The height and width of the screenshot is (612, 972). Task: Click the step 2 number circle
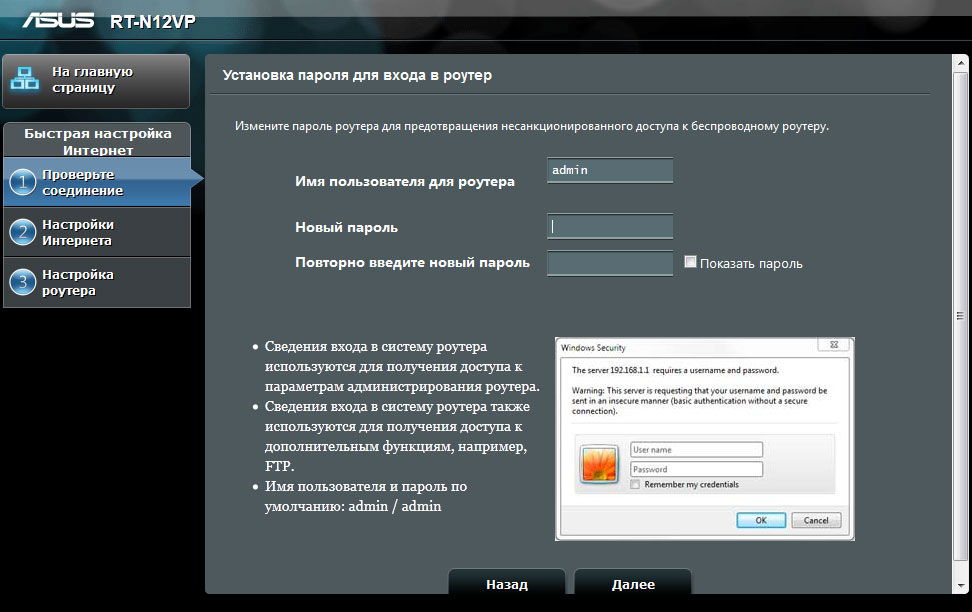click(x=22, y=232)
